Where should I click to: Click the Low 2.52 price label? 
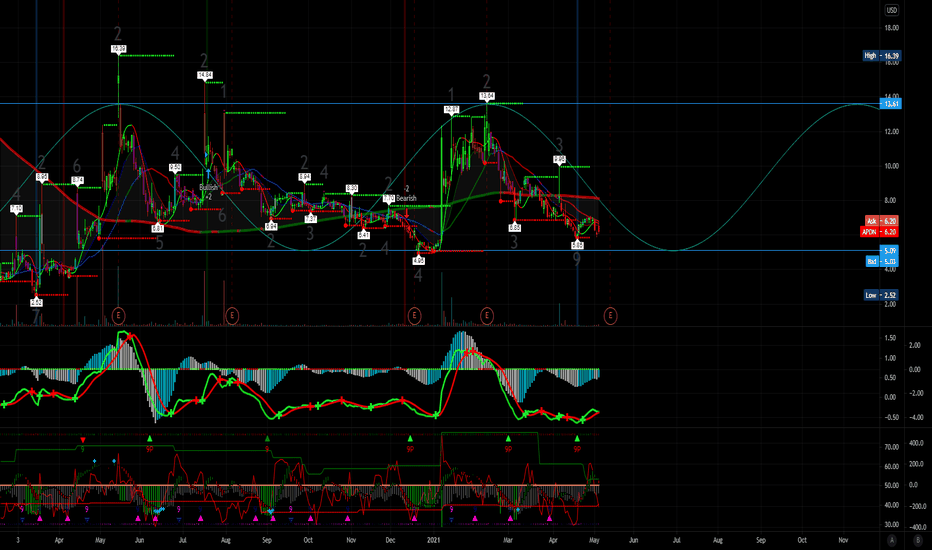click(x=881, y=295)
